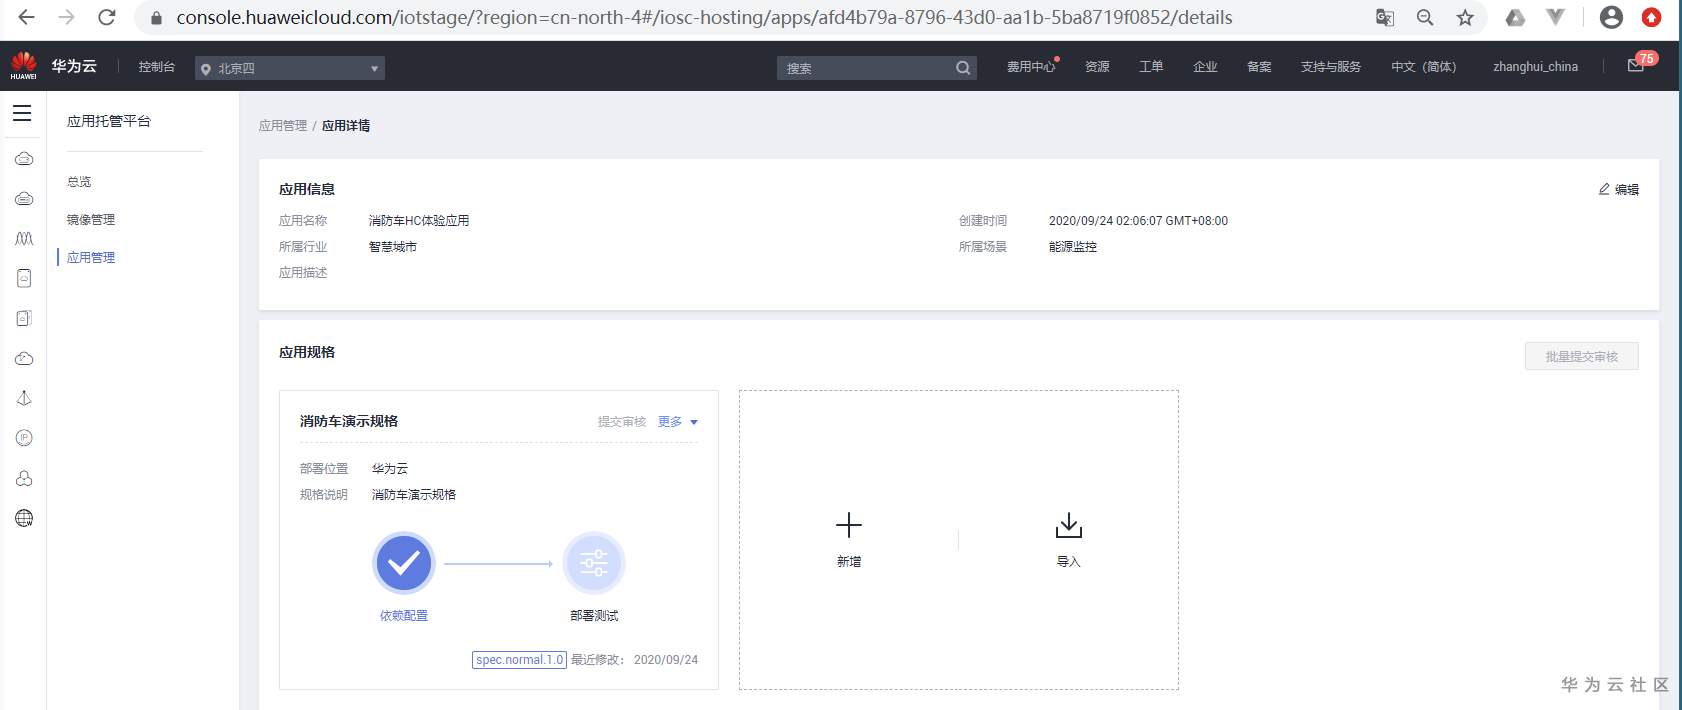Click the 部署测试 label
1682x710 pixels.
coord(594,616)
